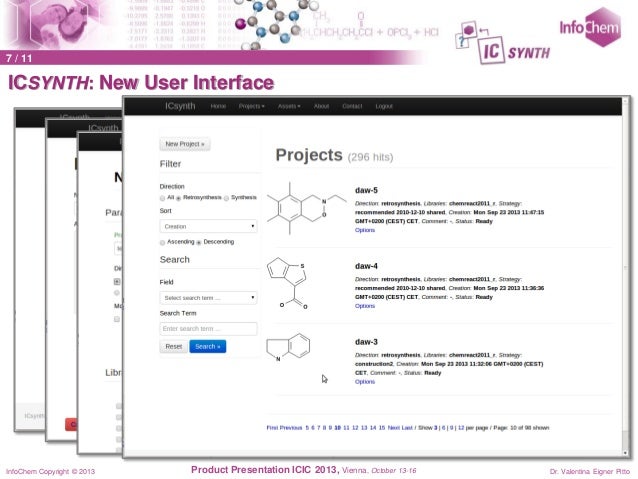Jump to page 12 in pagination
638x479 pixels.
(355, 428)
